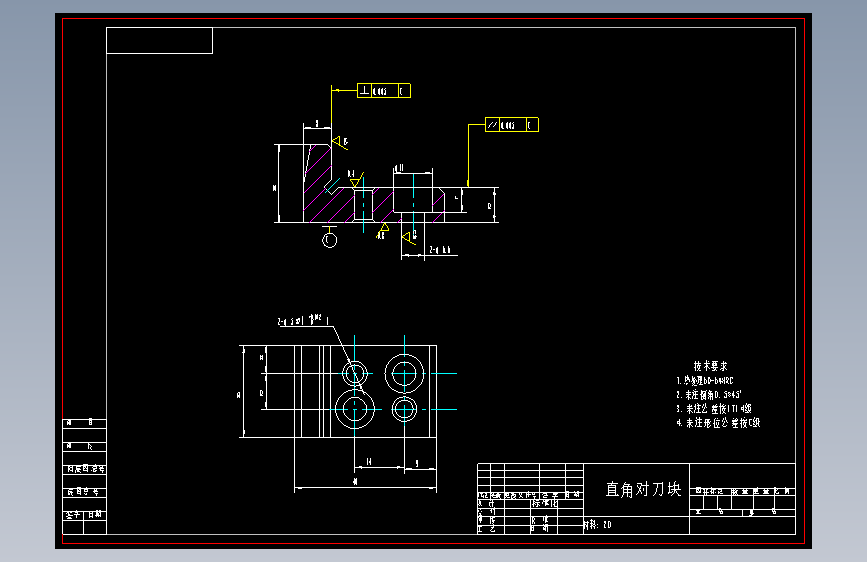Click requirement line 4 ending in C级
Screen dimensions: 867x562
click(718, 423)
